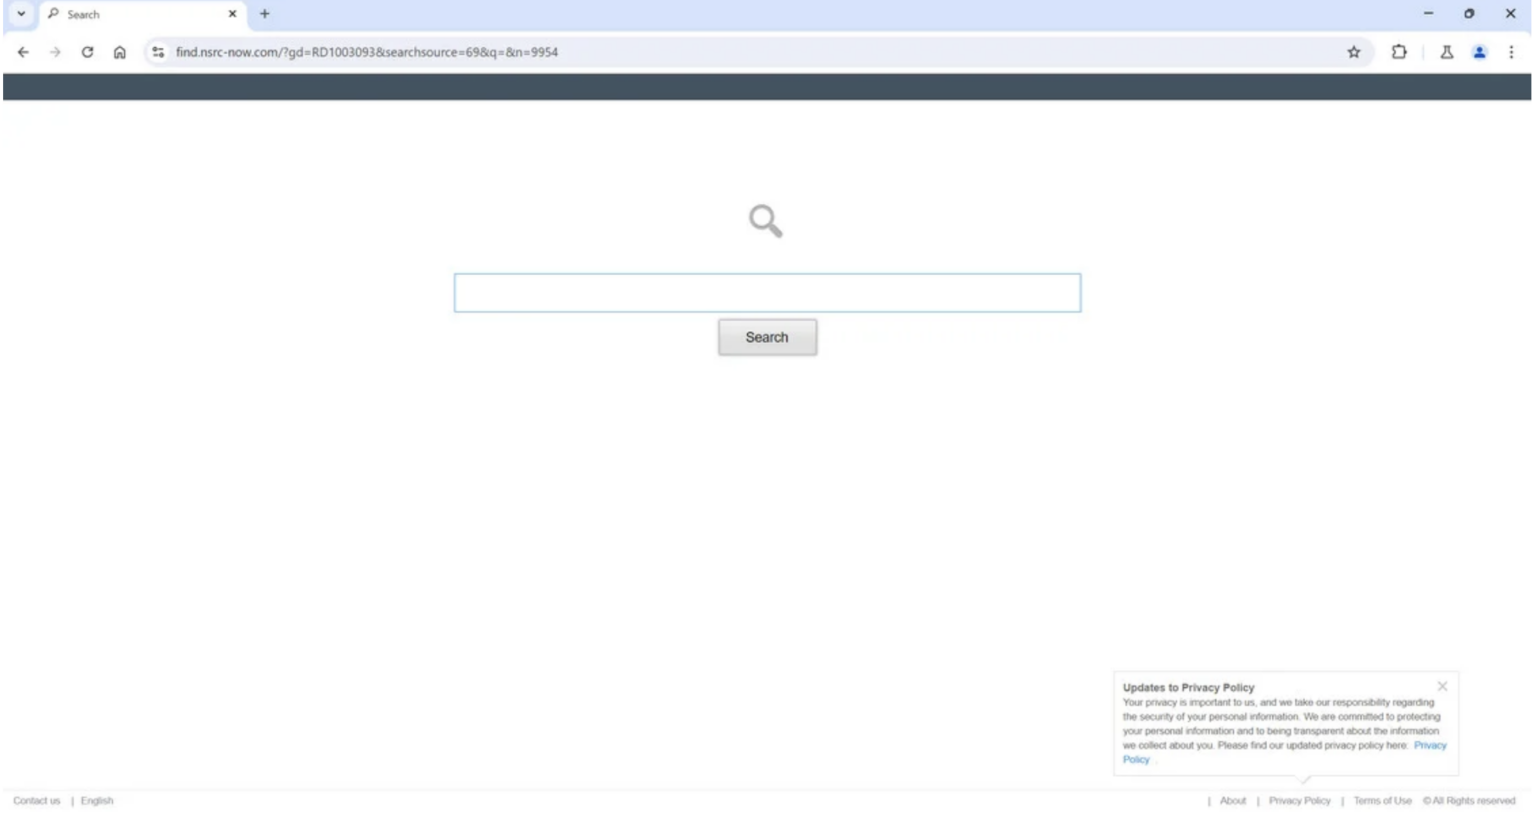This screenshot has width=1536, height=834.
Task: Open the three-dot browser menu
Action: click(x=1511, y=51)
